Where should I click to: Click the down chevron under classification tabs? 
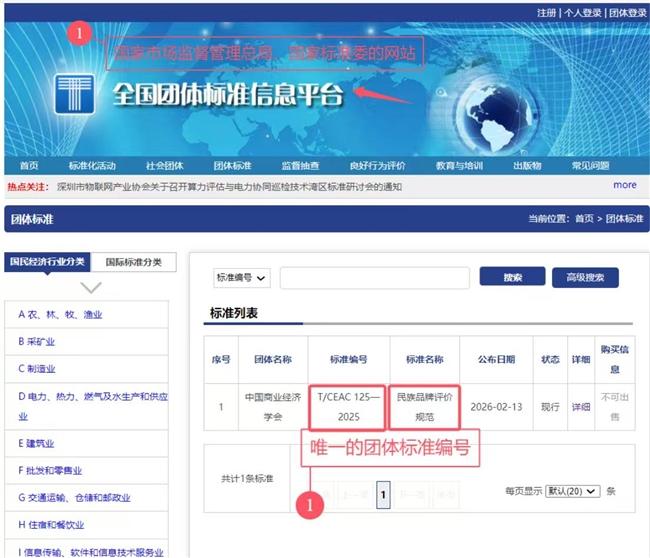tap(91, 288)
